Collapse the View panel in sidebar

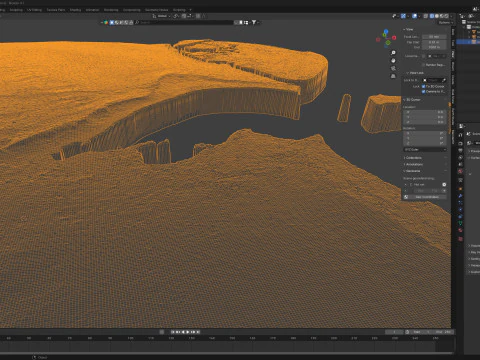pos(409,29)
